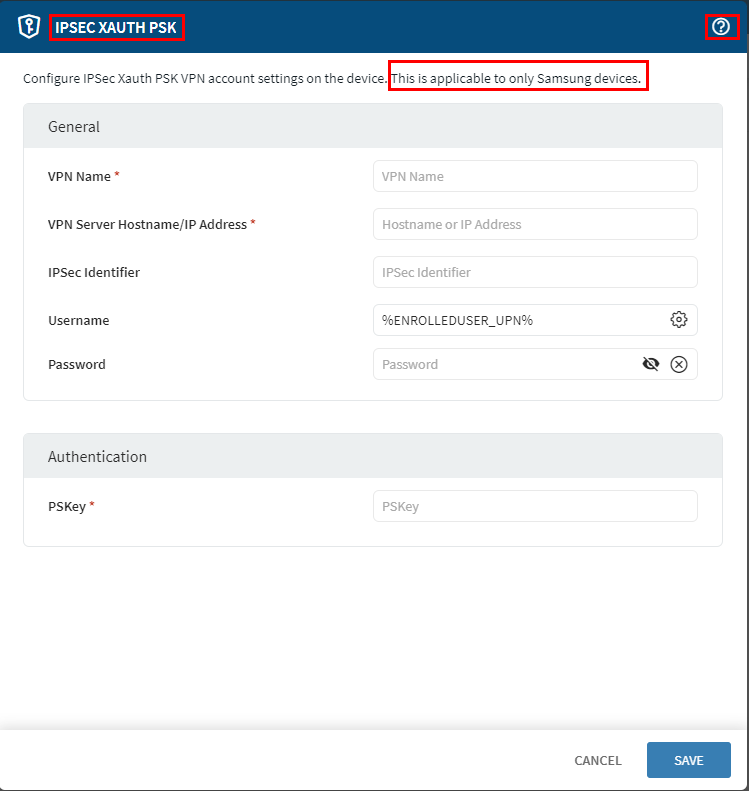Clear the Password field with X icon

[679, 364]
